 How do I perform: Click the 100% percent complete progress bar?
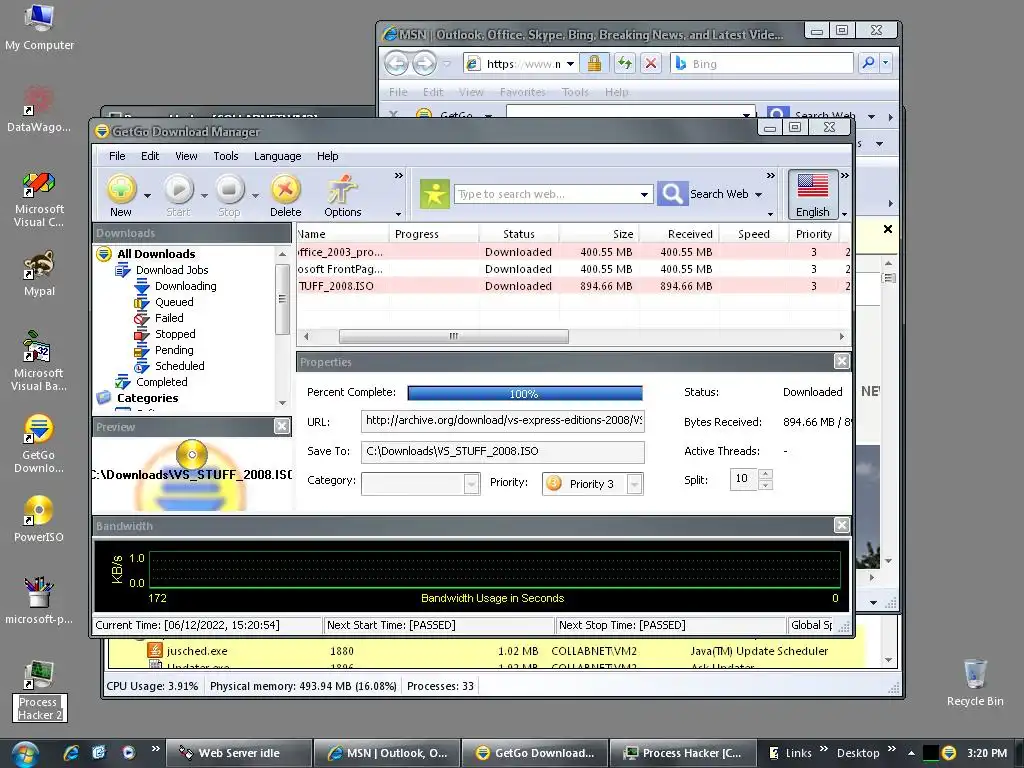point(524,393)
